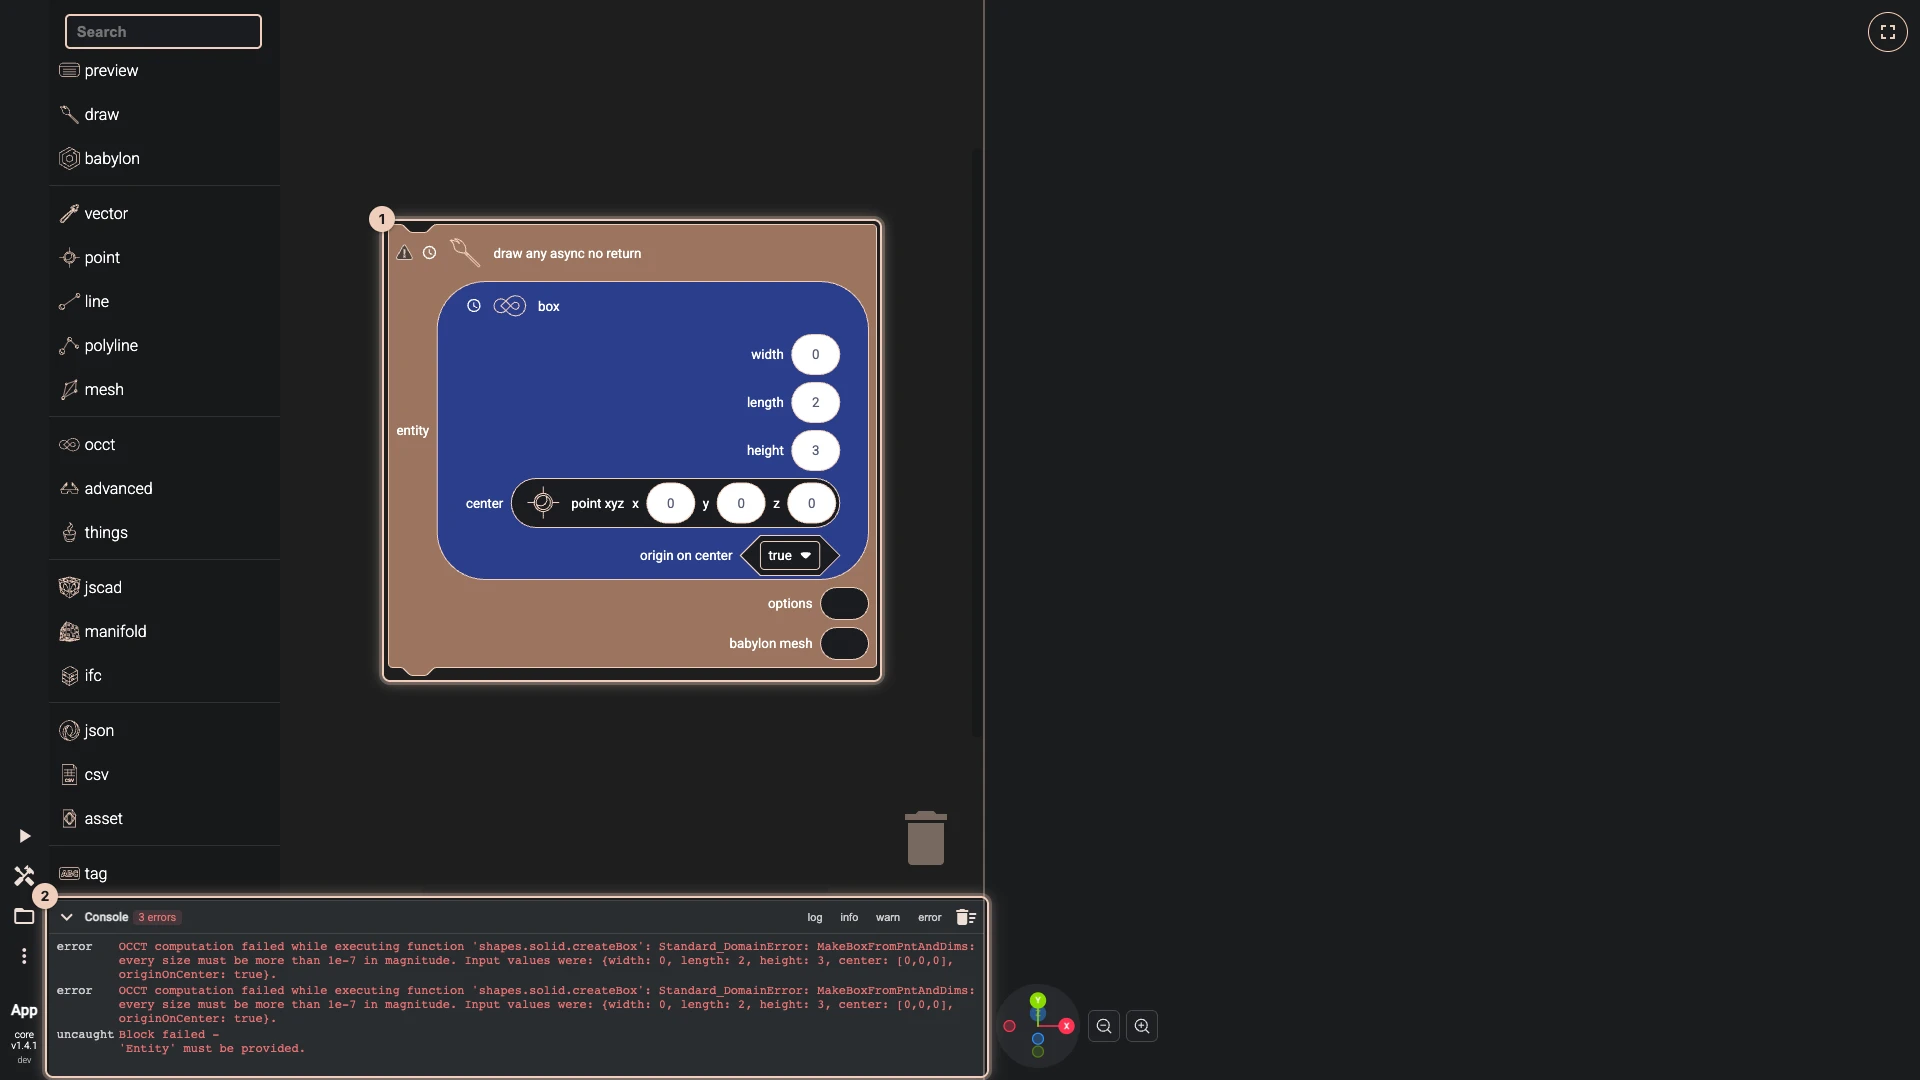The width and height of the screenshot is (1920, 1080).
Task: Click the warning icon on draw block
Action: pyautogui.click(x=404, y=253)
